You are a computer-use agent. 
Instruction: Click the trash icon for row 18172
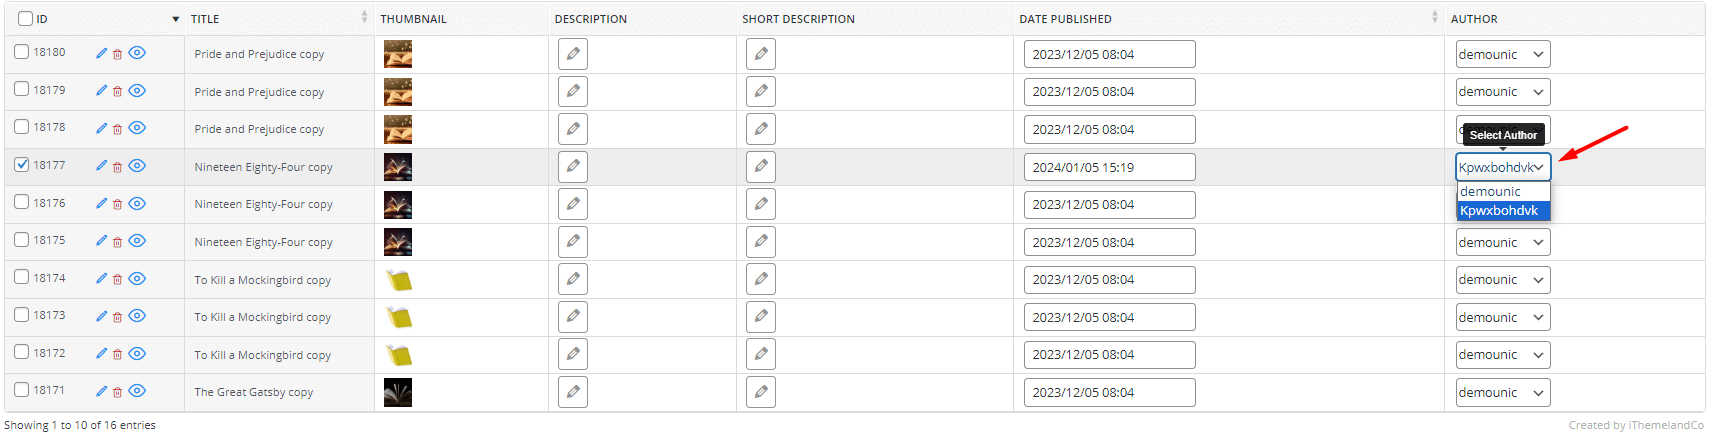pyautogui.click(x=117, y=355)
